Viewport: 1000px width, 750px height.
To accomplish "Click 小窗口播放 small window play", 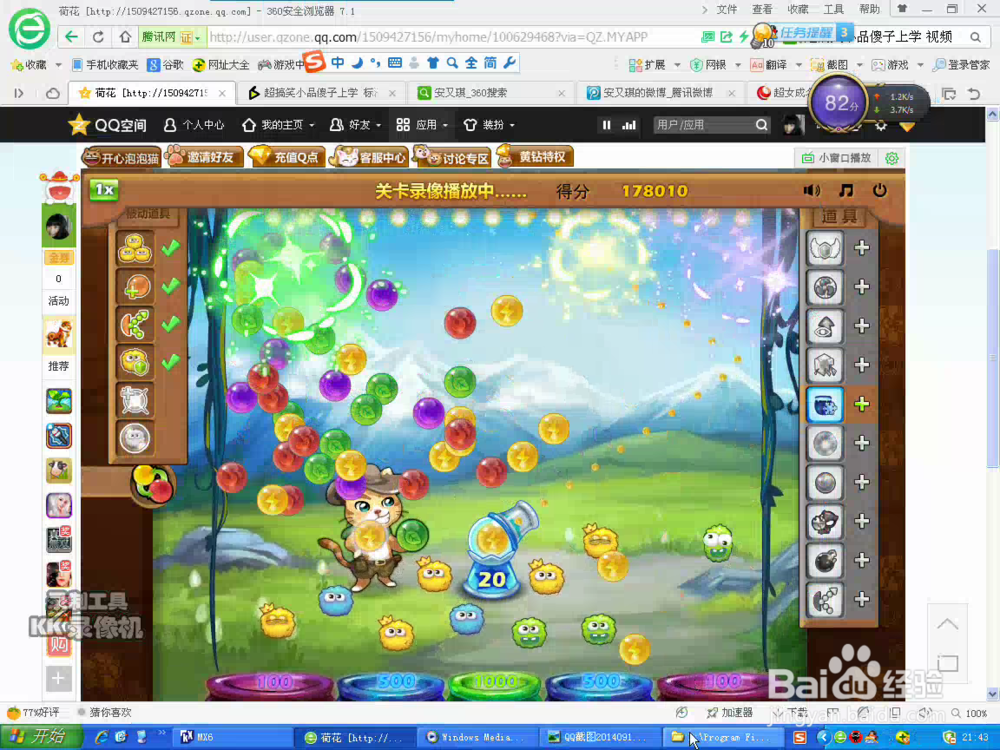I will 836,158.
